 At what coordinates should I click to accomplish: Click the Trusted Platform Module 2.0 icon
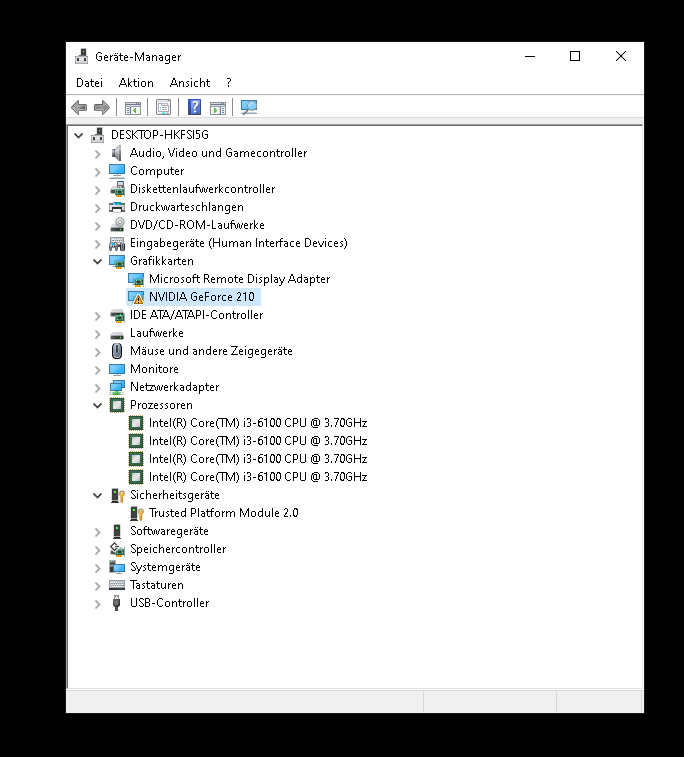pyautogui.click(x=137, y=513)
